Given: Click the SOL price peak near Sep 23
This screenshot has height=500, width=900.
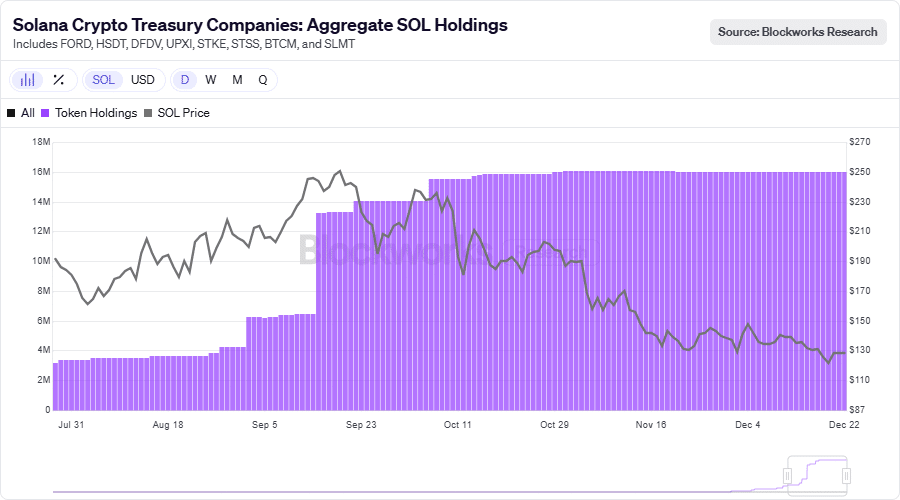Looking at the screenshot, I should (x=340, y=171).
